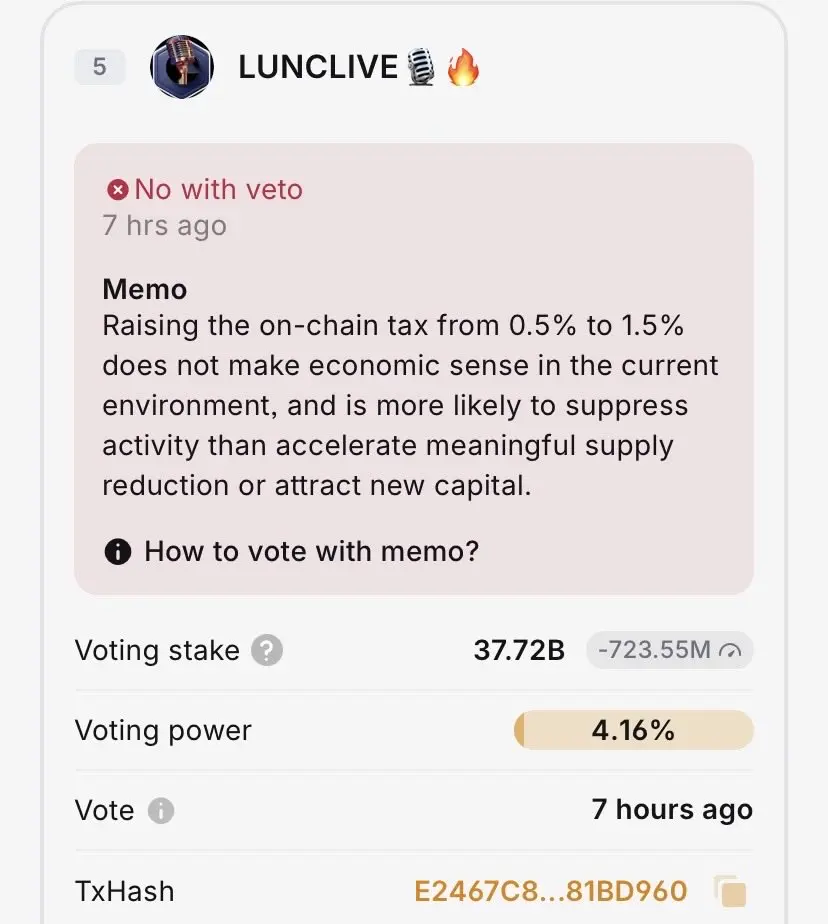Click the 7 hours ago vote time value

pos(672,810)
